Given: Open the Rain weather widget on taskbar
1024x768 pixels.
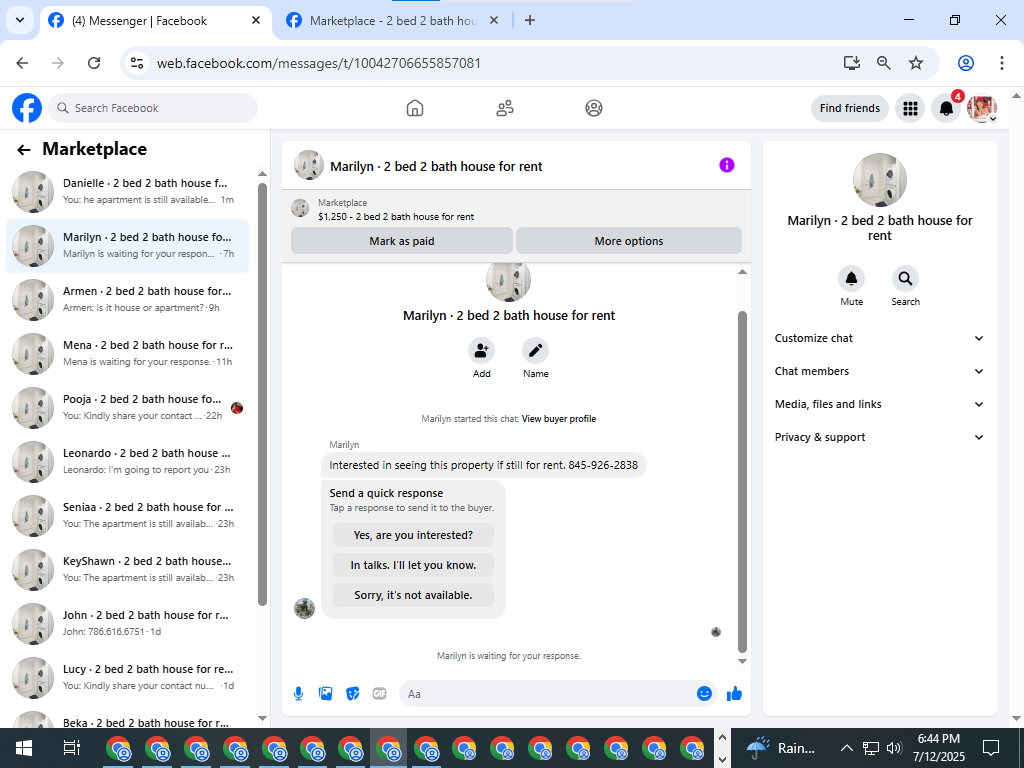Looking at the screenshot, I should click(x=781, y=748).
